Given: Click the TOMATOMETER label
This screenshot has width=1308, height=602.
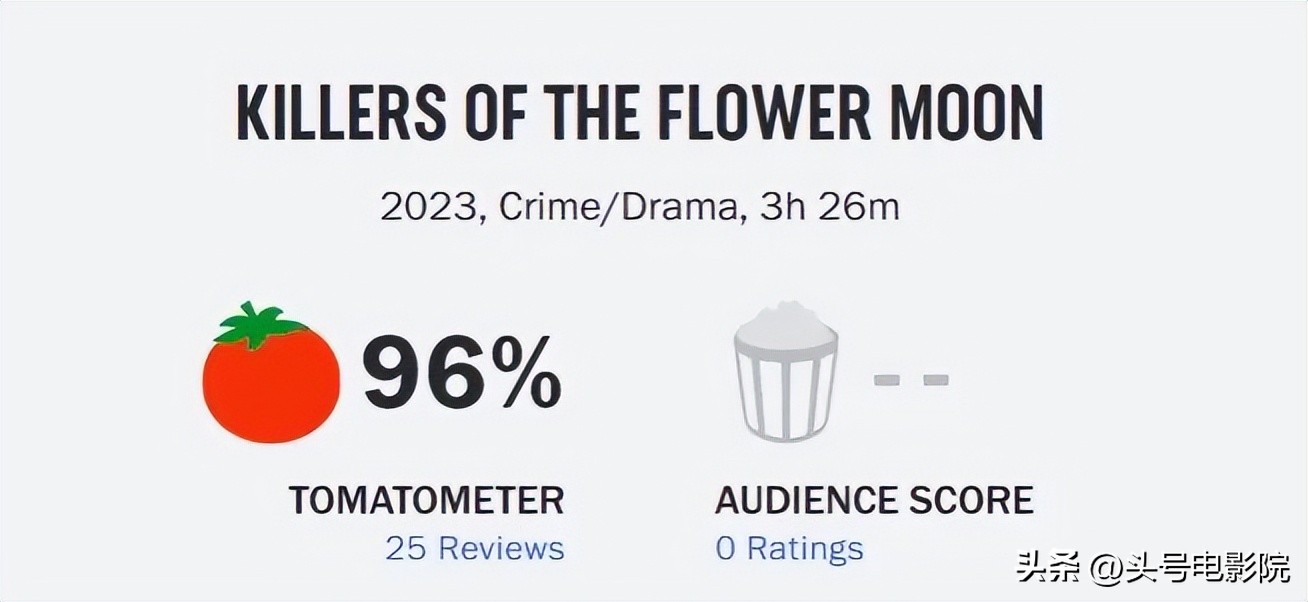Looking at the screenshot, I should (426, 500).
